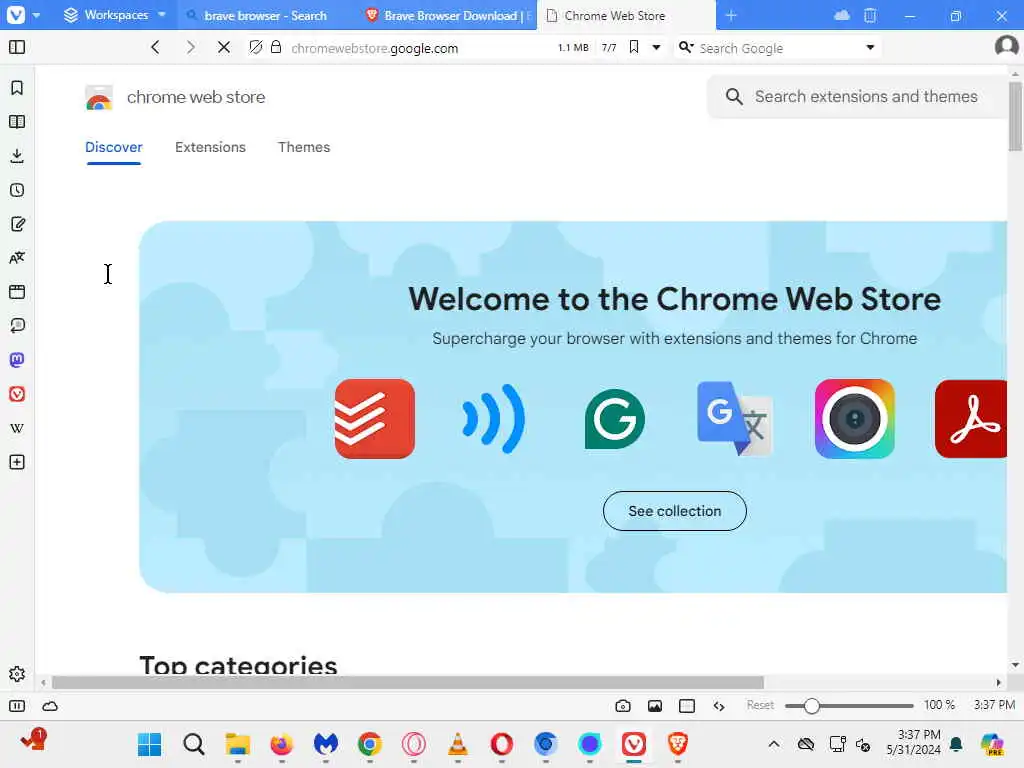View site info padlock icon
The image size is (1024, 768).
[276, 47]
